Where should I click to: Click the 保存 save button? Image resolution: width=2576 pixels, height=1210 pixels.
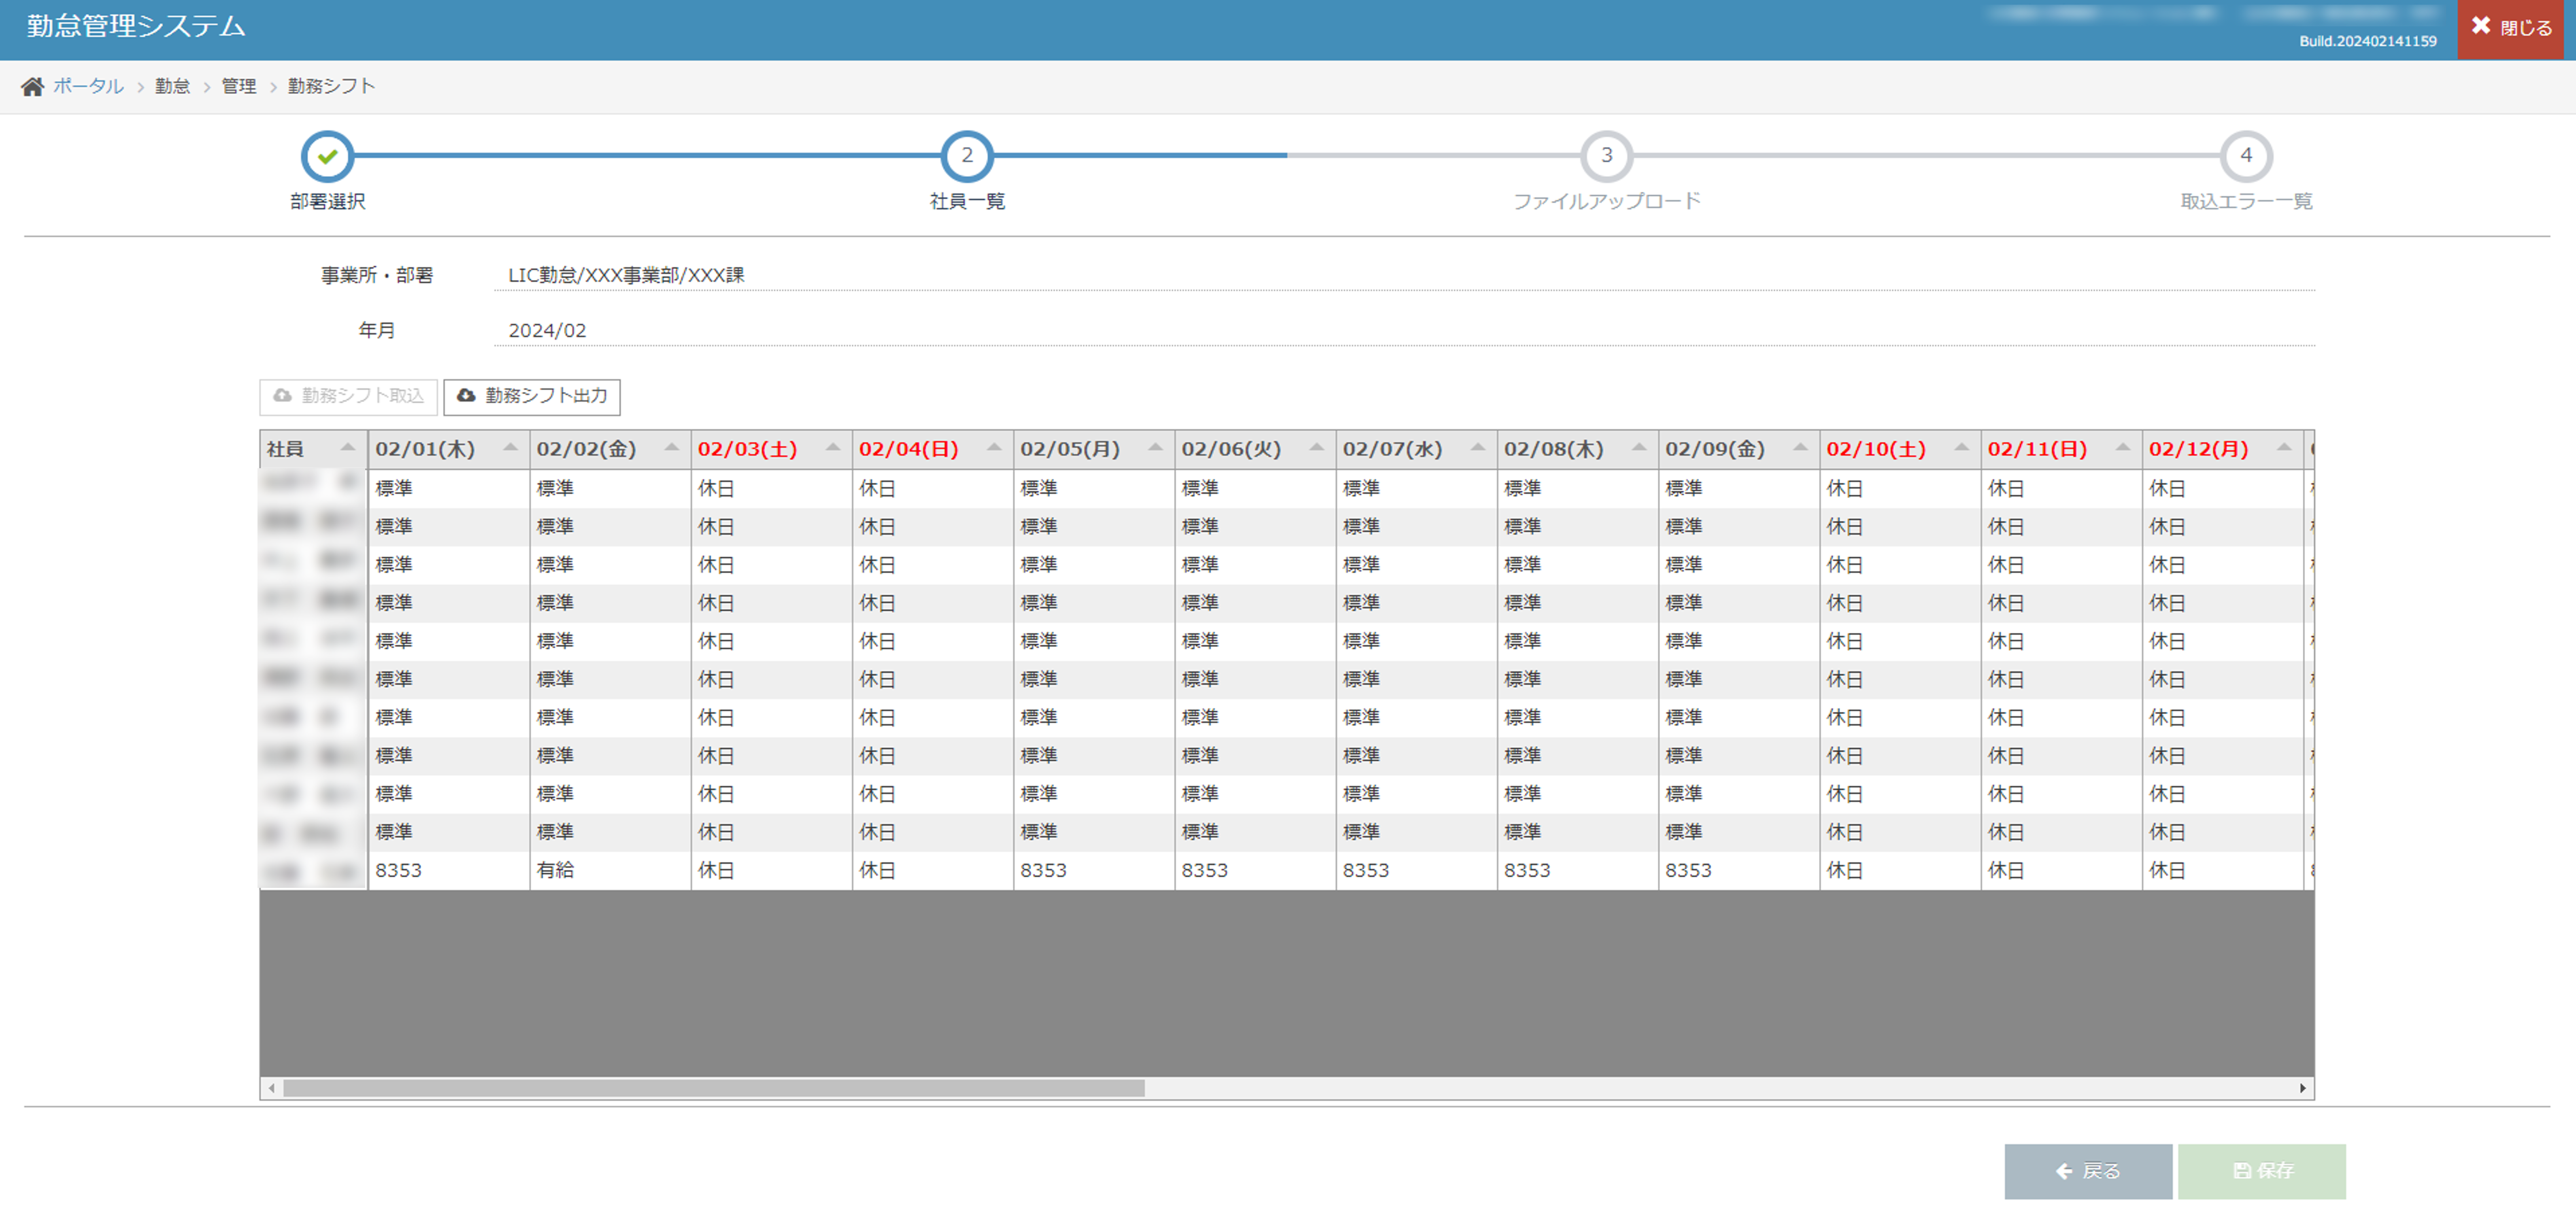2262,1171
